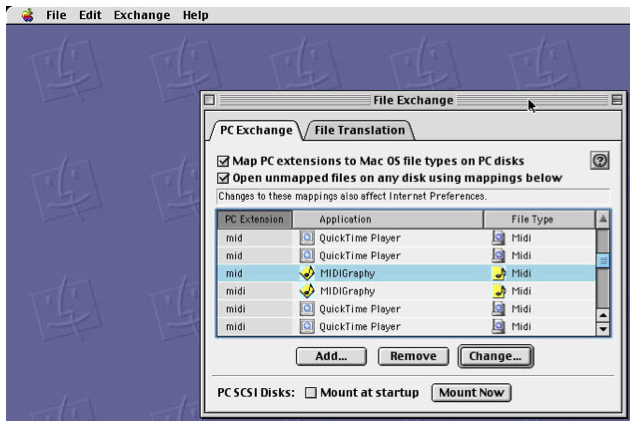This screenshot has width=635, height=424.
Task: Open the Edit menu
Action: [x=90, y=15]
